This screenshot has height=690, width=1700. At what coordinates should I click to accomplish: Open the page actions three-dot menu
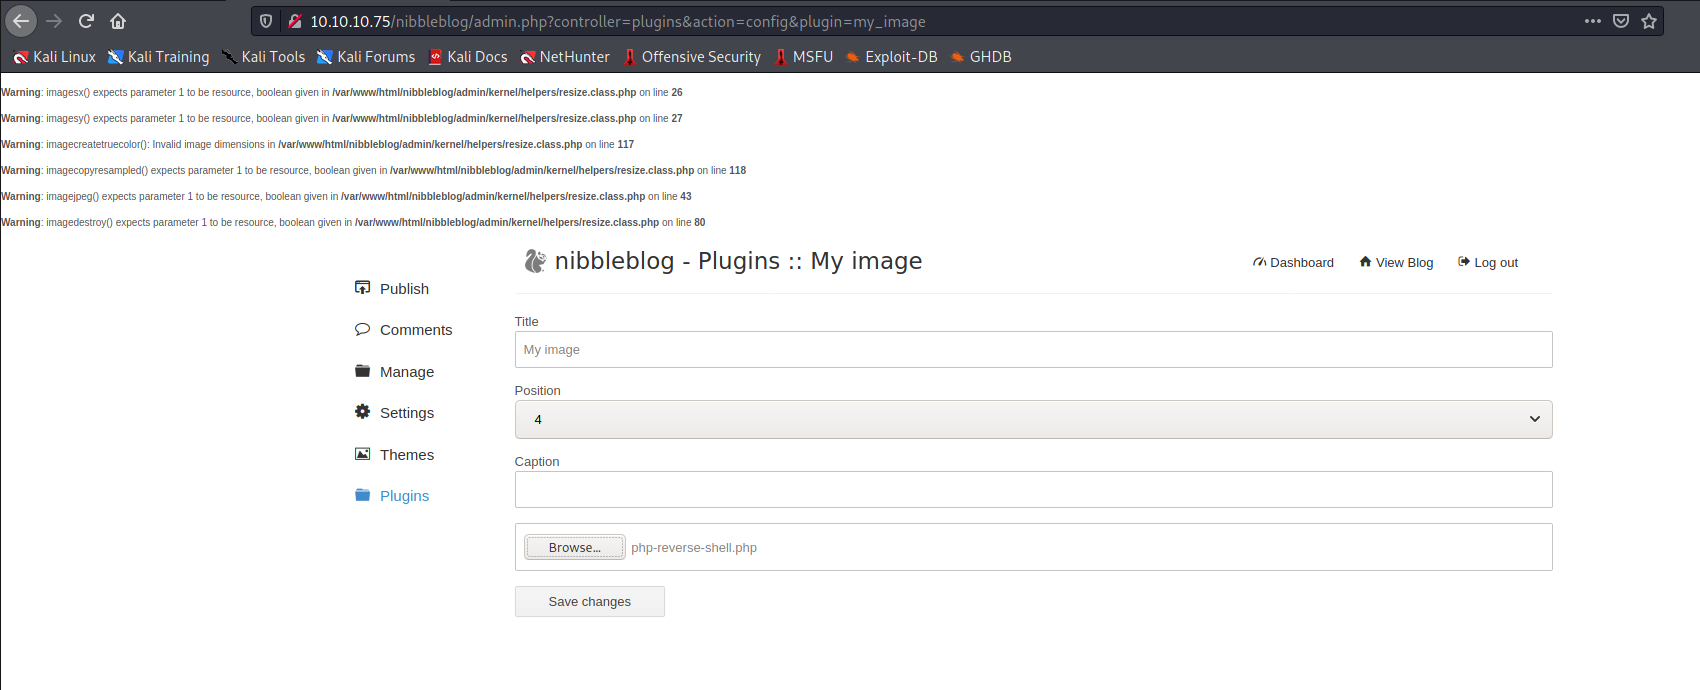coord(1593,21)
